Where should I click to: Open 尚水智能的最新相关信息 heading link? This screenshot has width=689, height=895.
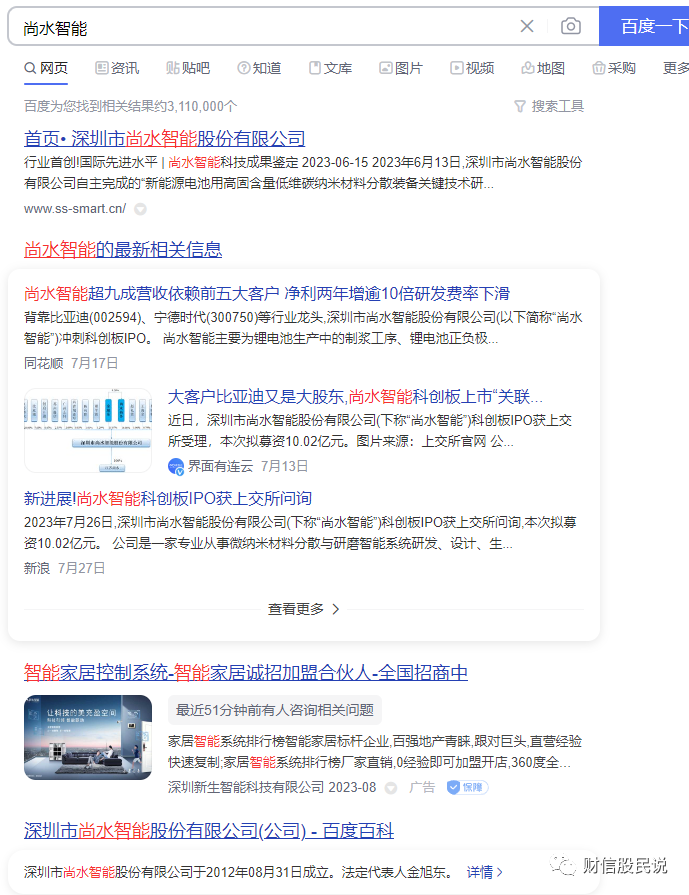point(123,250)
